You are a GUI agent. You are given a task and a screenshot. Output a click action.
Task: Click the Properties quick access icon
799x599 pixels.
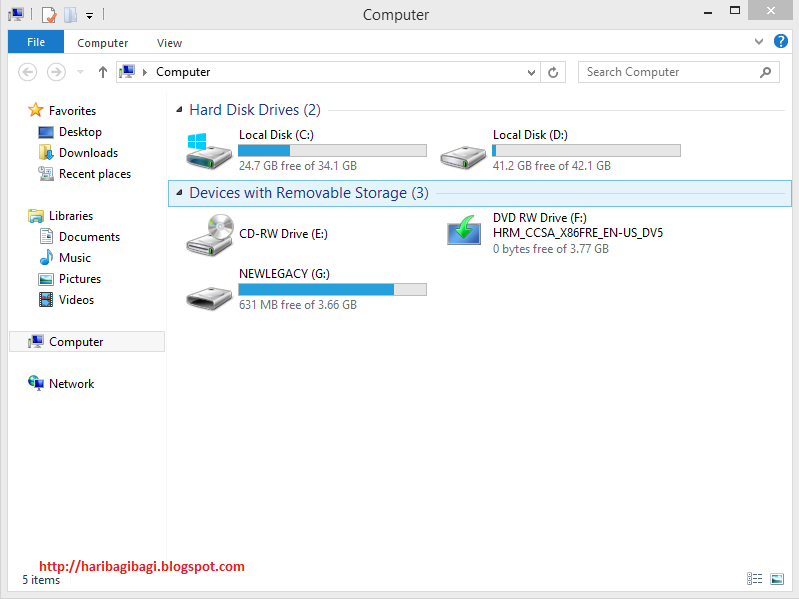(49, 15)
